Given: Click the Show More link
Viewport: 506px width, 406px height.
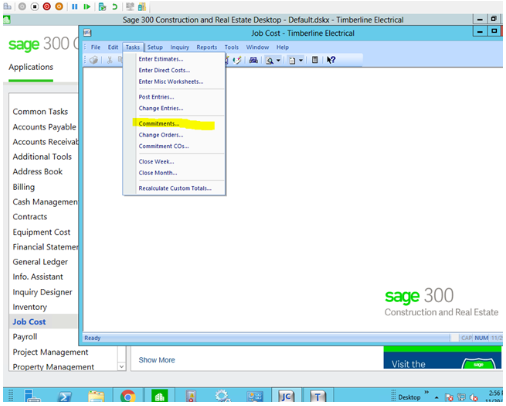Looking at the screenshot, I should (x=157, y=360).
